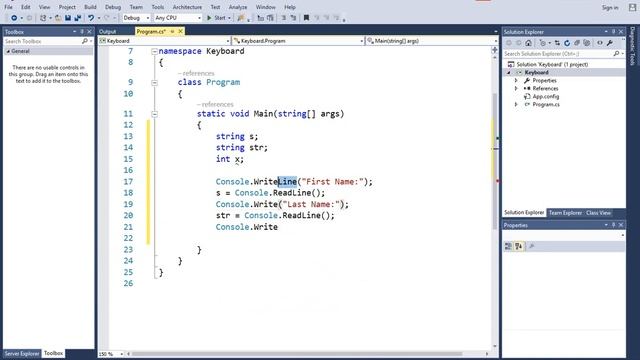Expand the References node in Solution Explorer

click(516, 88)
